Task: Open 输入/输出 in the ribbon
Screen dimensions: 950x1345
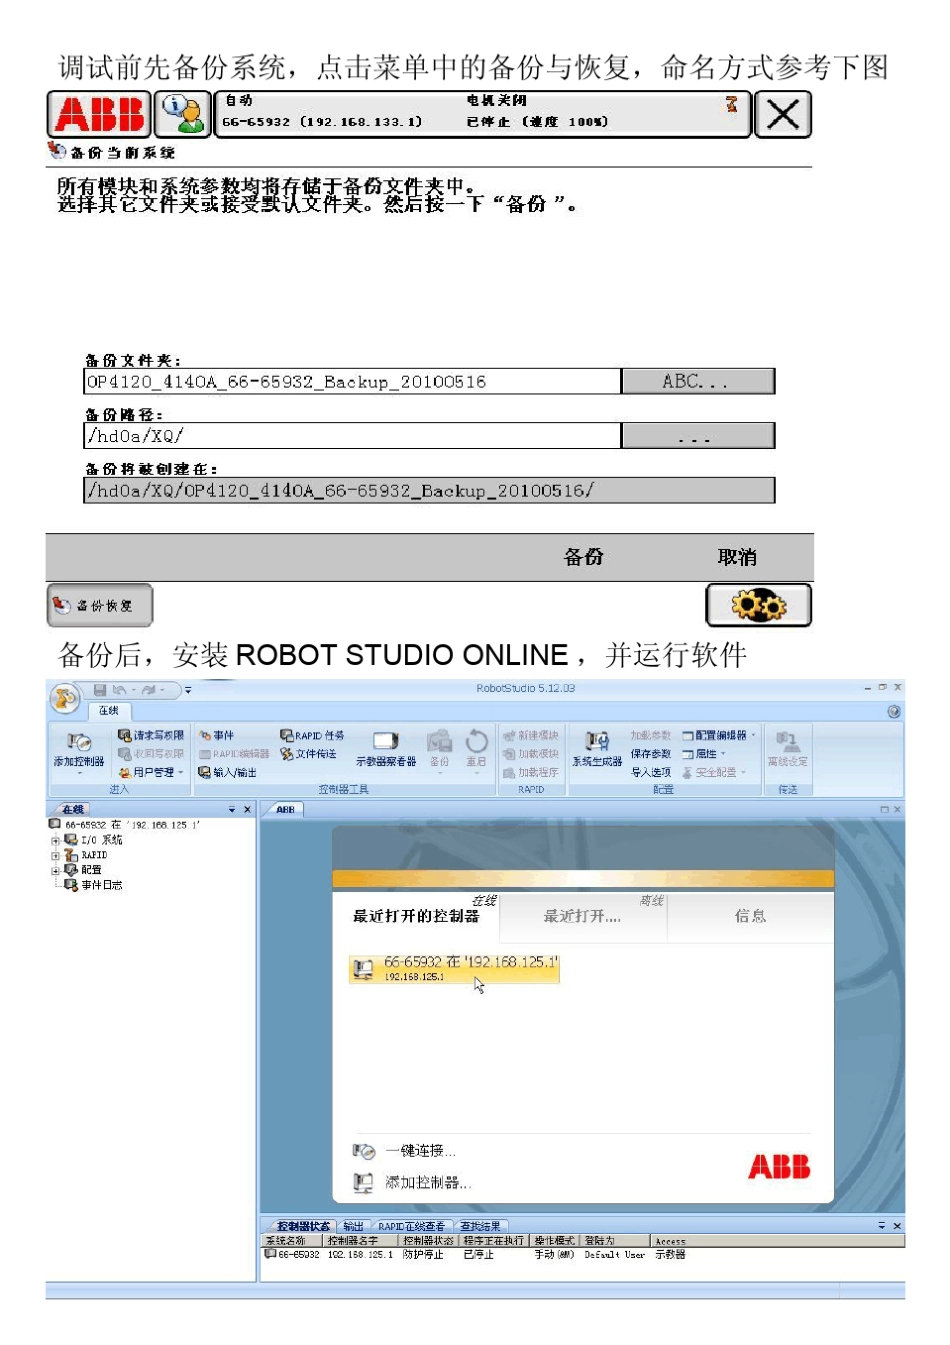Action: 228,773
